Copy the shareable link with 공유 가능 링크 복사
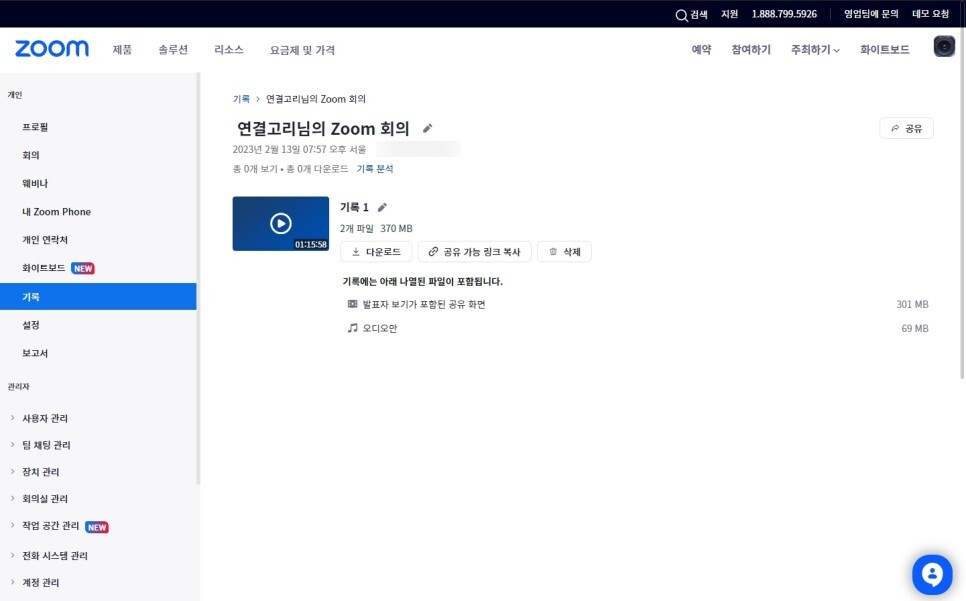Screen dimensions: 966x601 (474, 252)
